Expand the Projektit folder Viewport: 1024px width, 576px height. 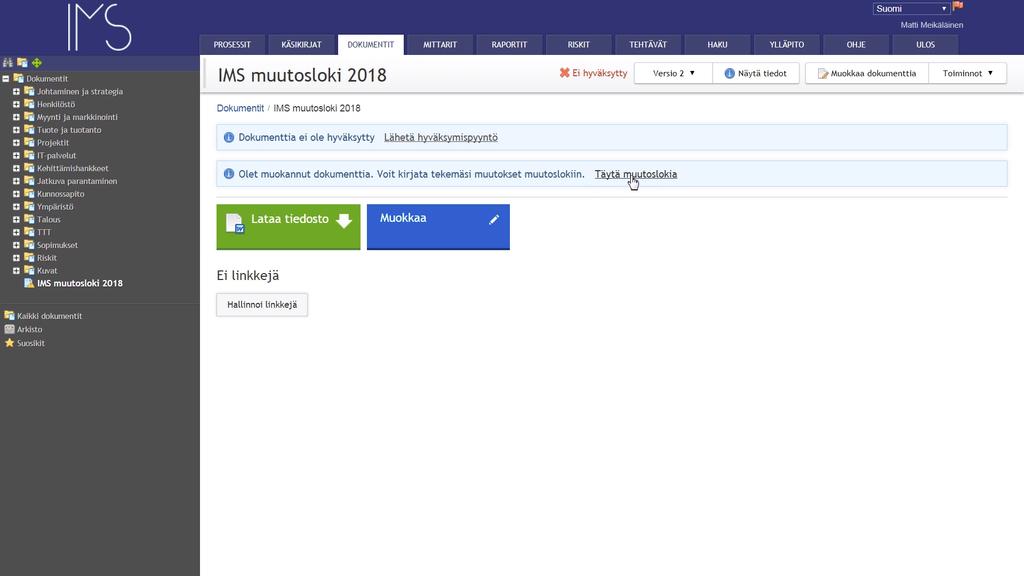point(16,142)
